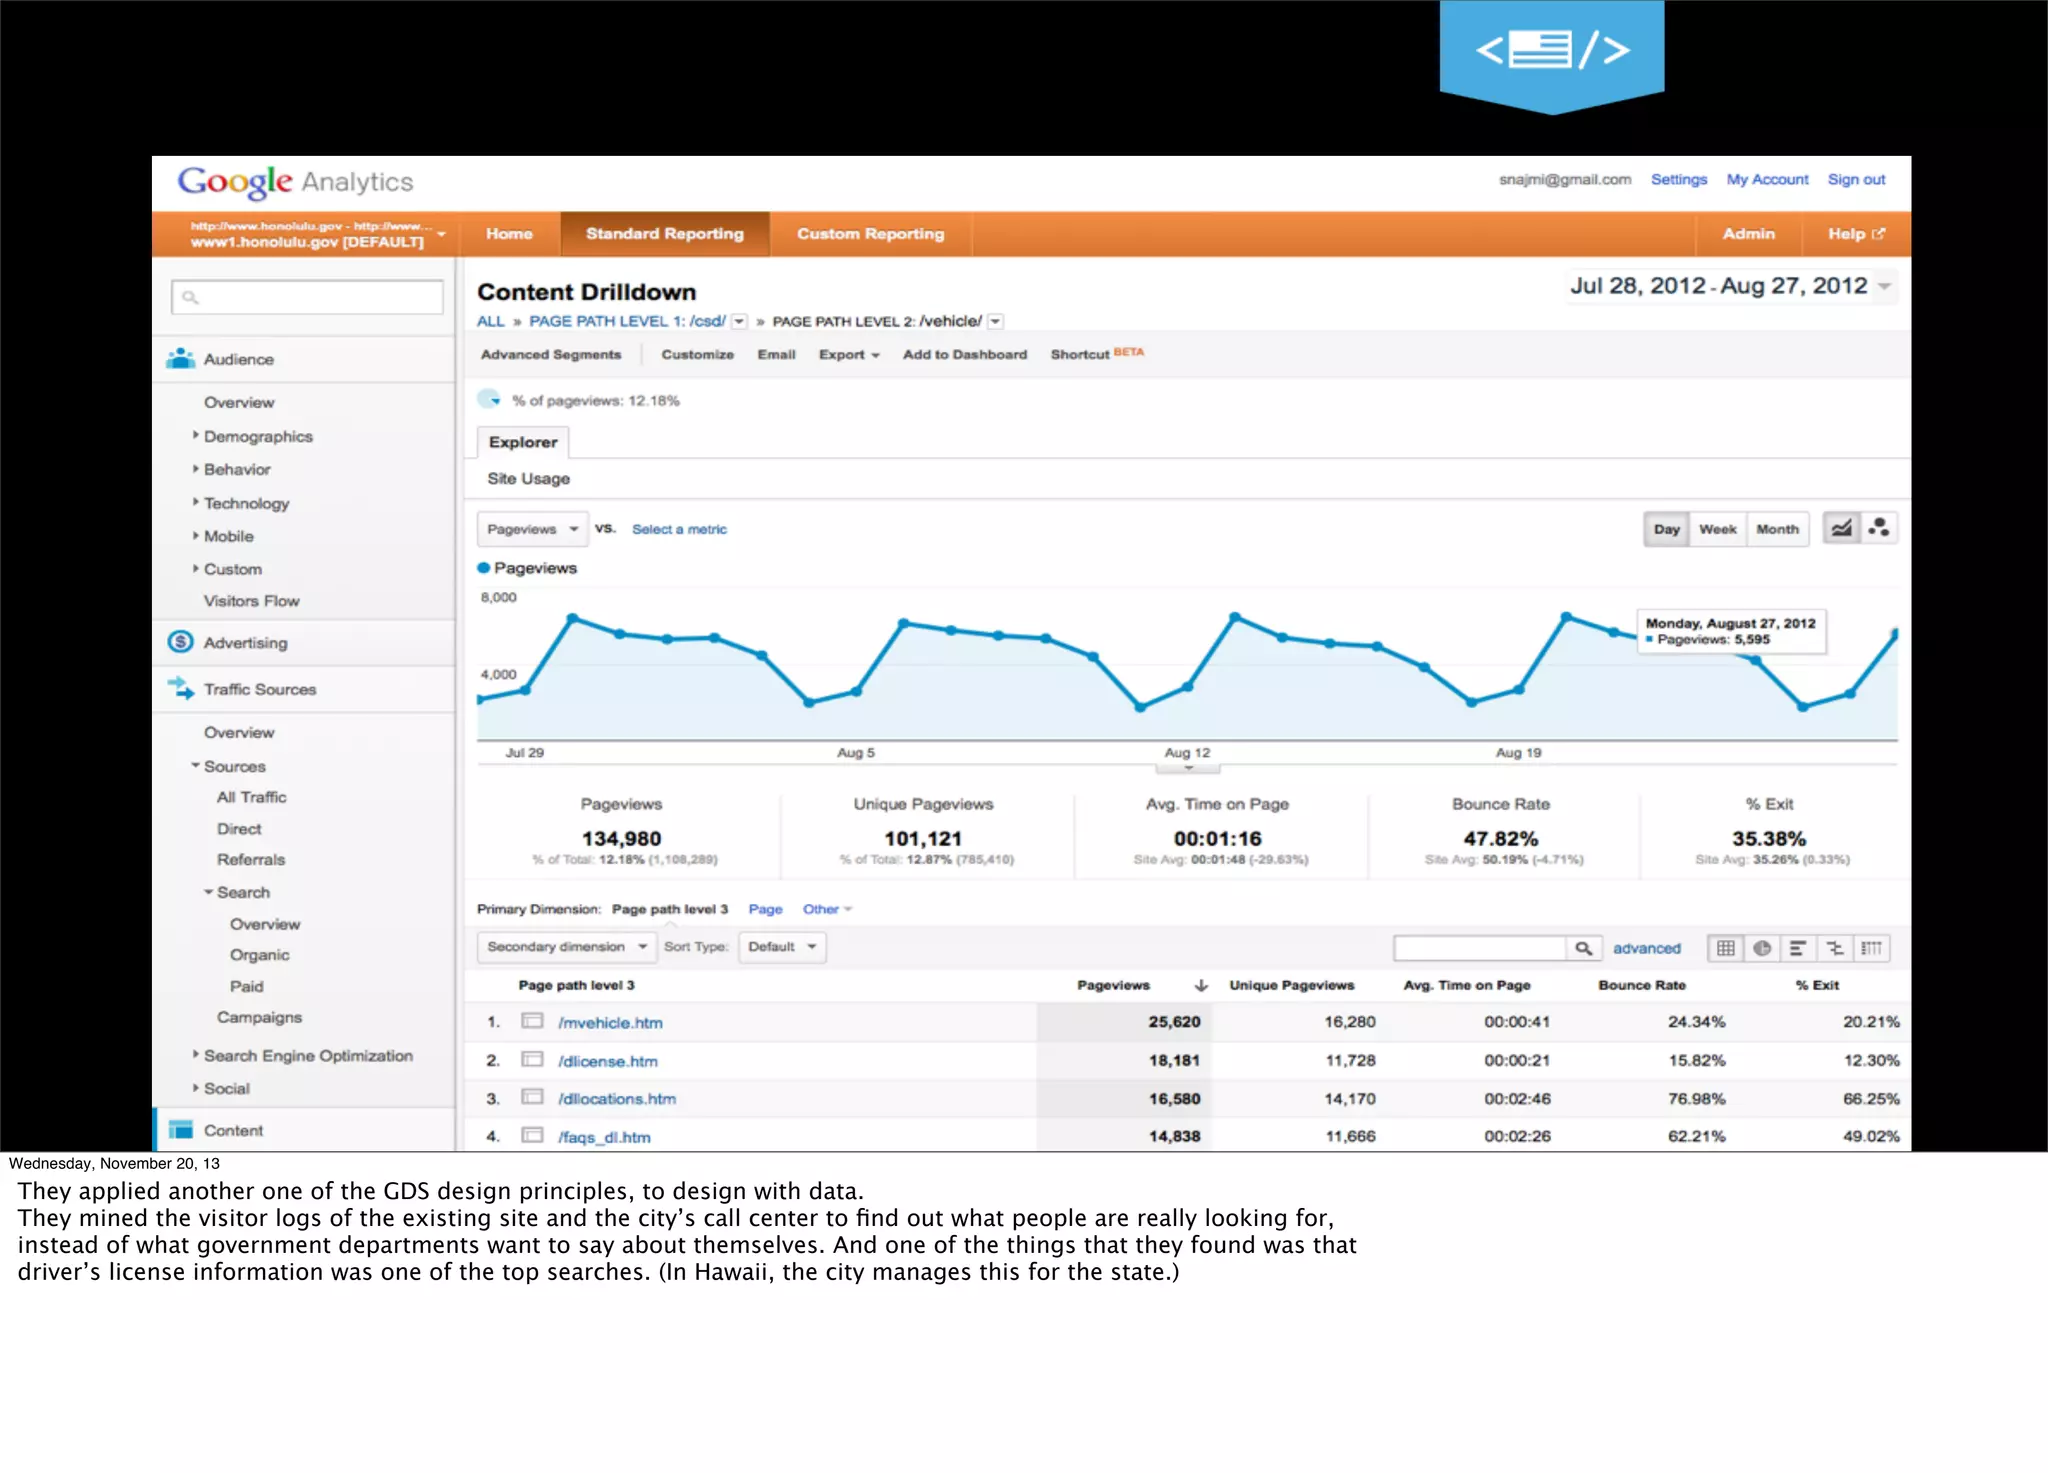2048x1473 pixels.
Task: Click the advanced filter link
Action: point(1646,948)
